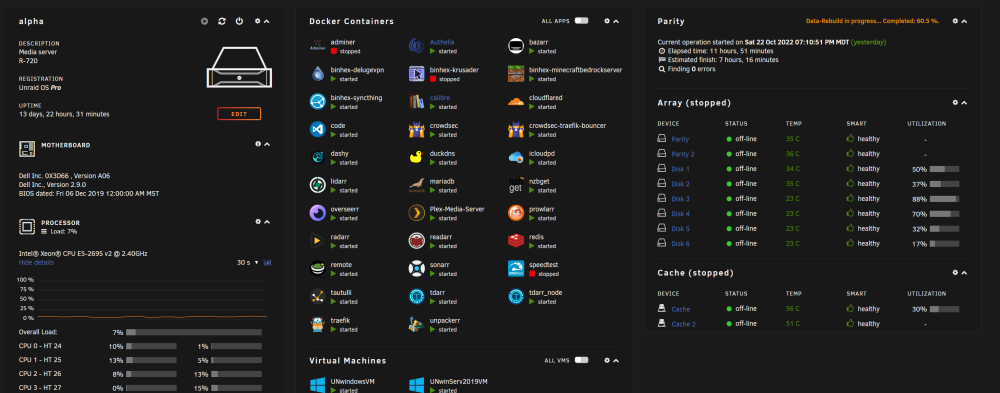This screenshot has width=1000, height=393.
Task: Click the Hide details link
Action: coord(36,262)
